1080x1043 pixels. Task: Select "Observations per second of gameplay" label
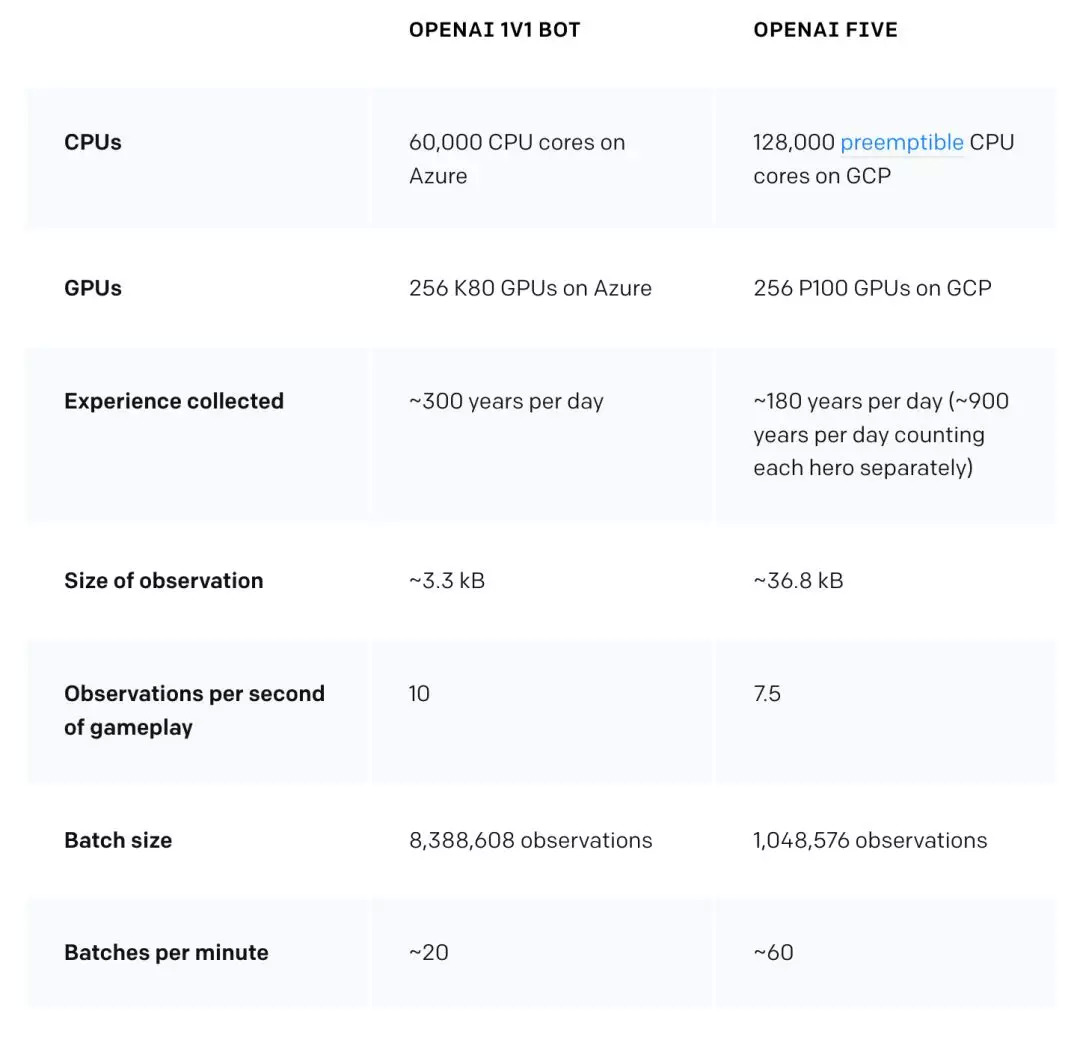[x=194, y=710]
